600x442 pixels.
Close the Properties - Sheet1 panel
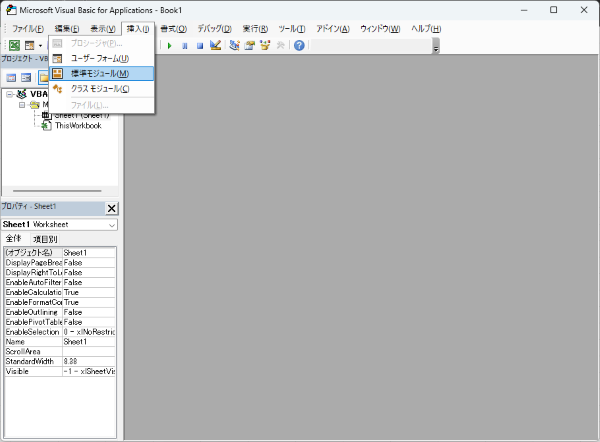(x=111, y=209)
